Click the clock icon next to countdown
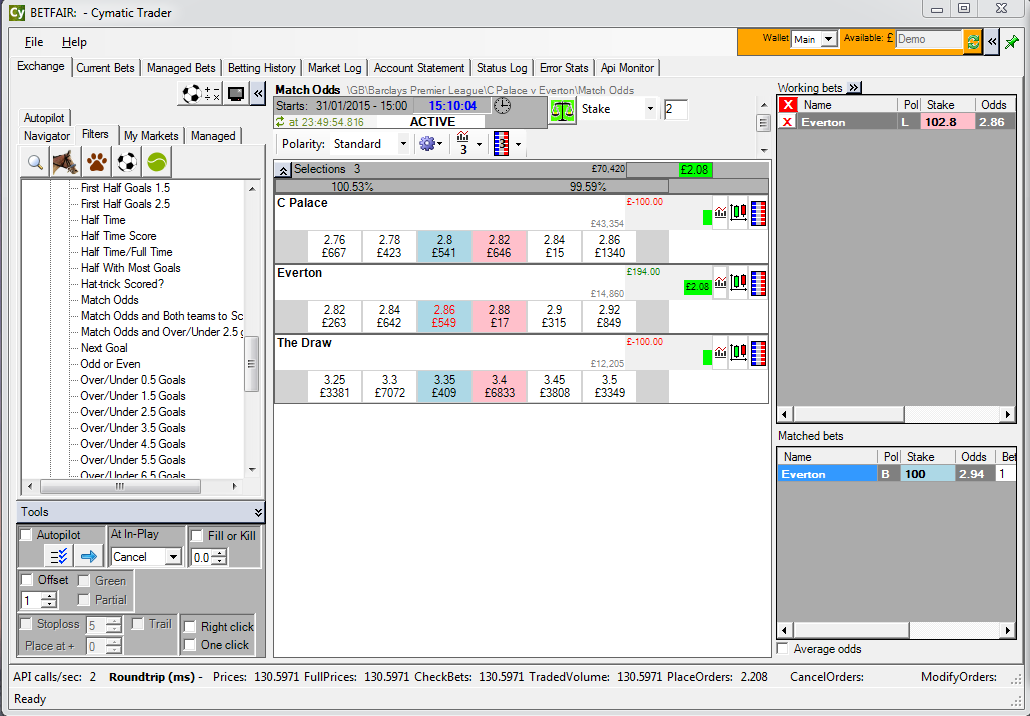 click(503, 106)
